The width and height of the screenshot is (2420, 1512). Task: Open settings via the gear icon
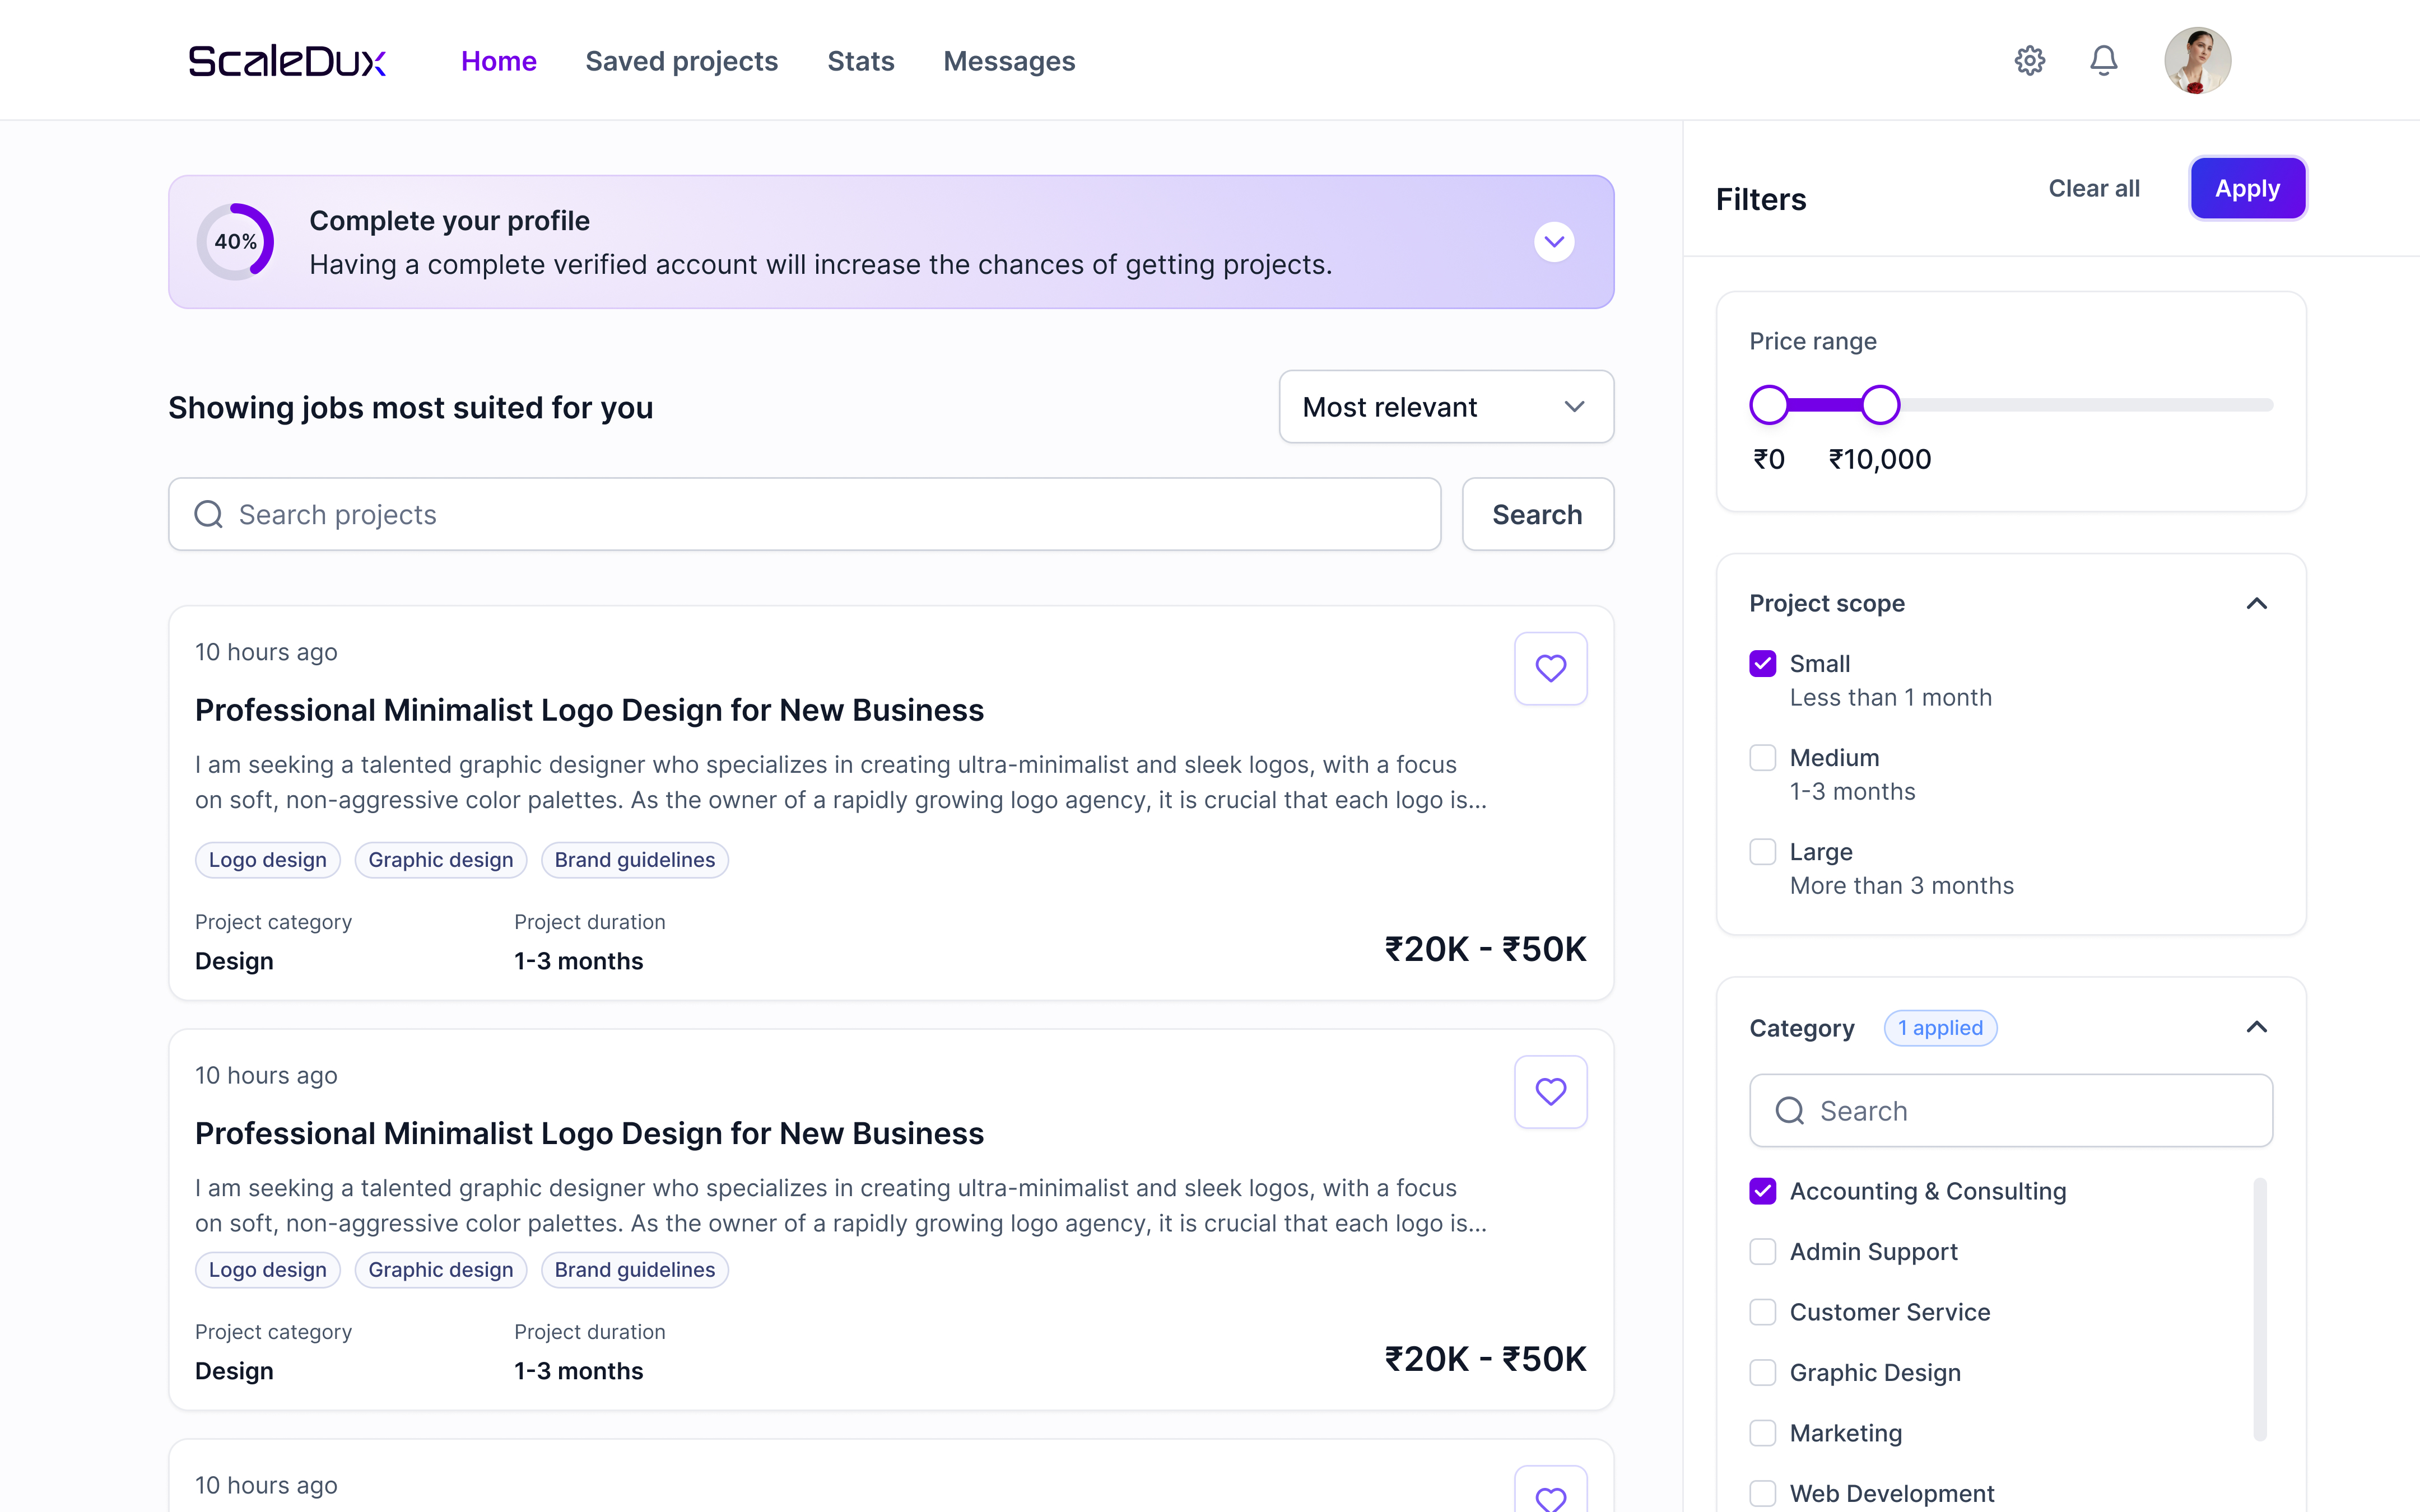pos(2029,61)
